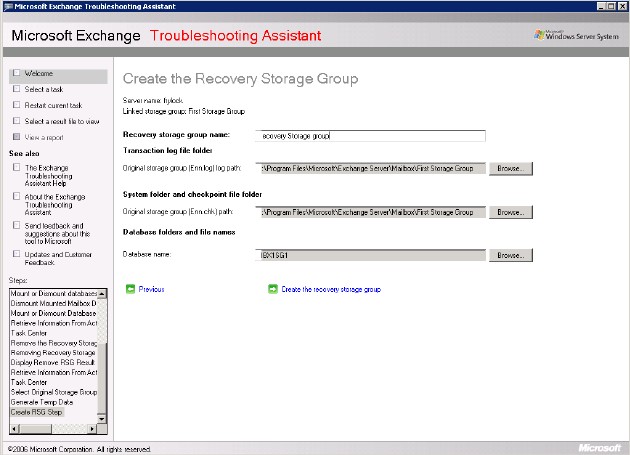Click Steps list scroll up arrow

click(102, 294)
